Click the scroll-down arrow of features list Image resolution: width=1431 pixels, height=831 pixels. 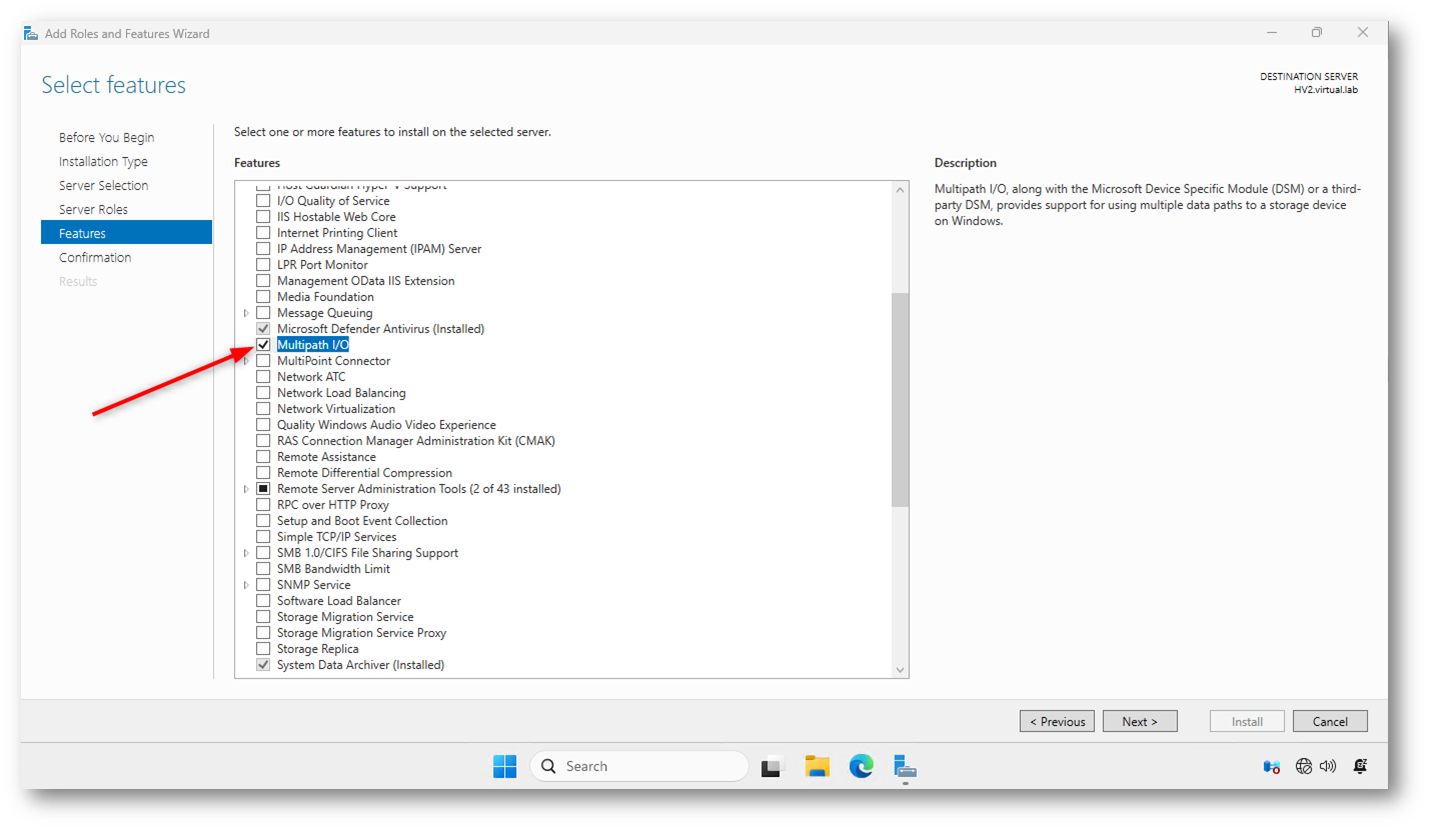pyautogui.click(x=900, y=670)
